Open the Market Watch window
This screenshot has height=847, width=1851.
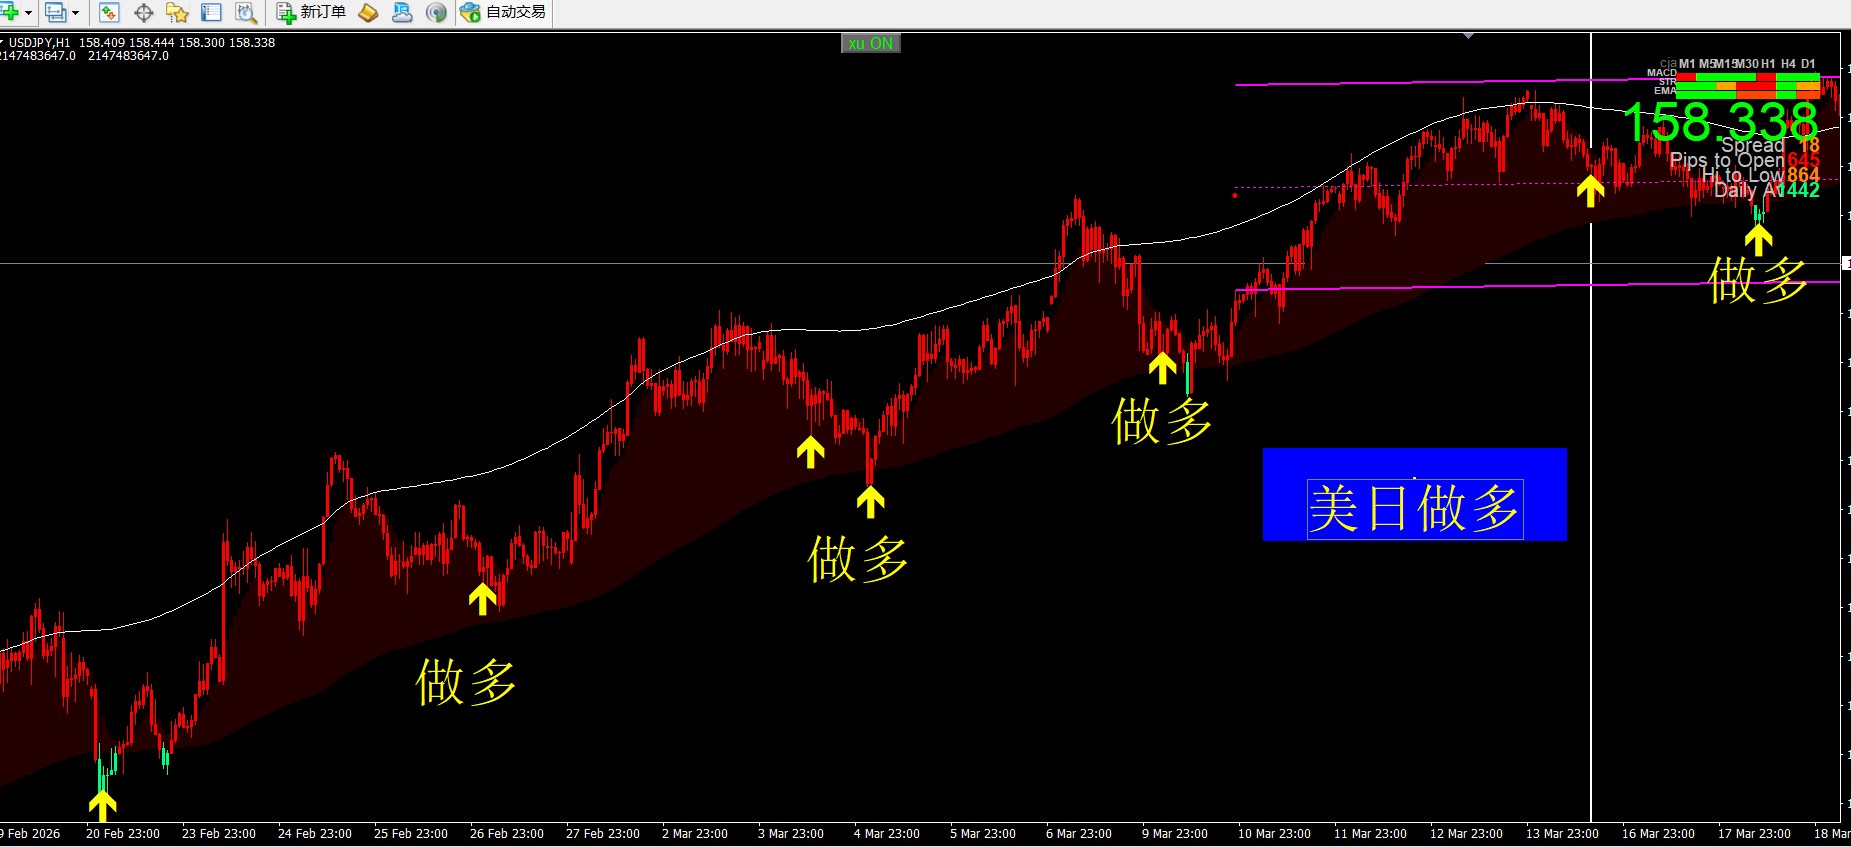coord(109,13)
